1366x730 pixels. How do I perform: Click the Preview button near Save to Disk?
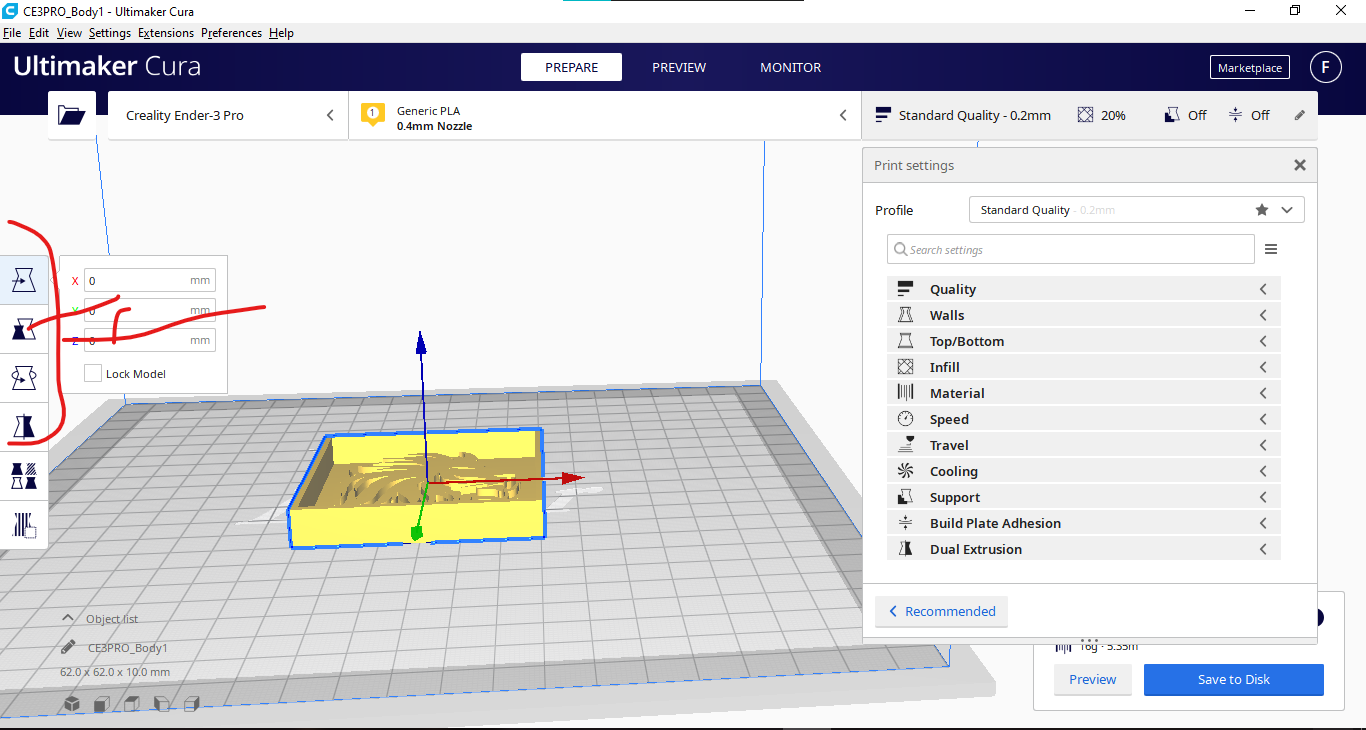point(1092,679)
